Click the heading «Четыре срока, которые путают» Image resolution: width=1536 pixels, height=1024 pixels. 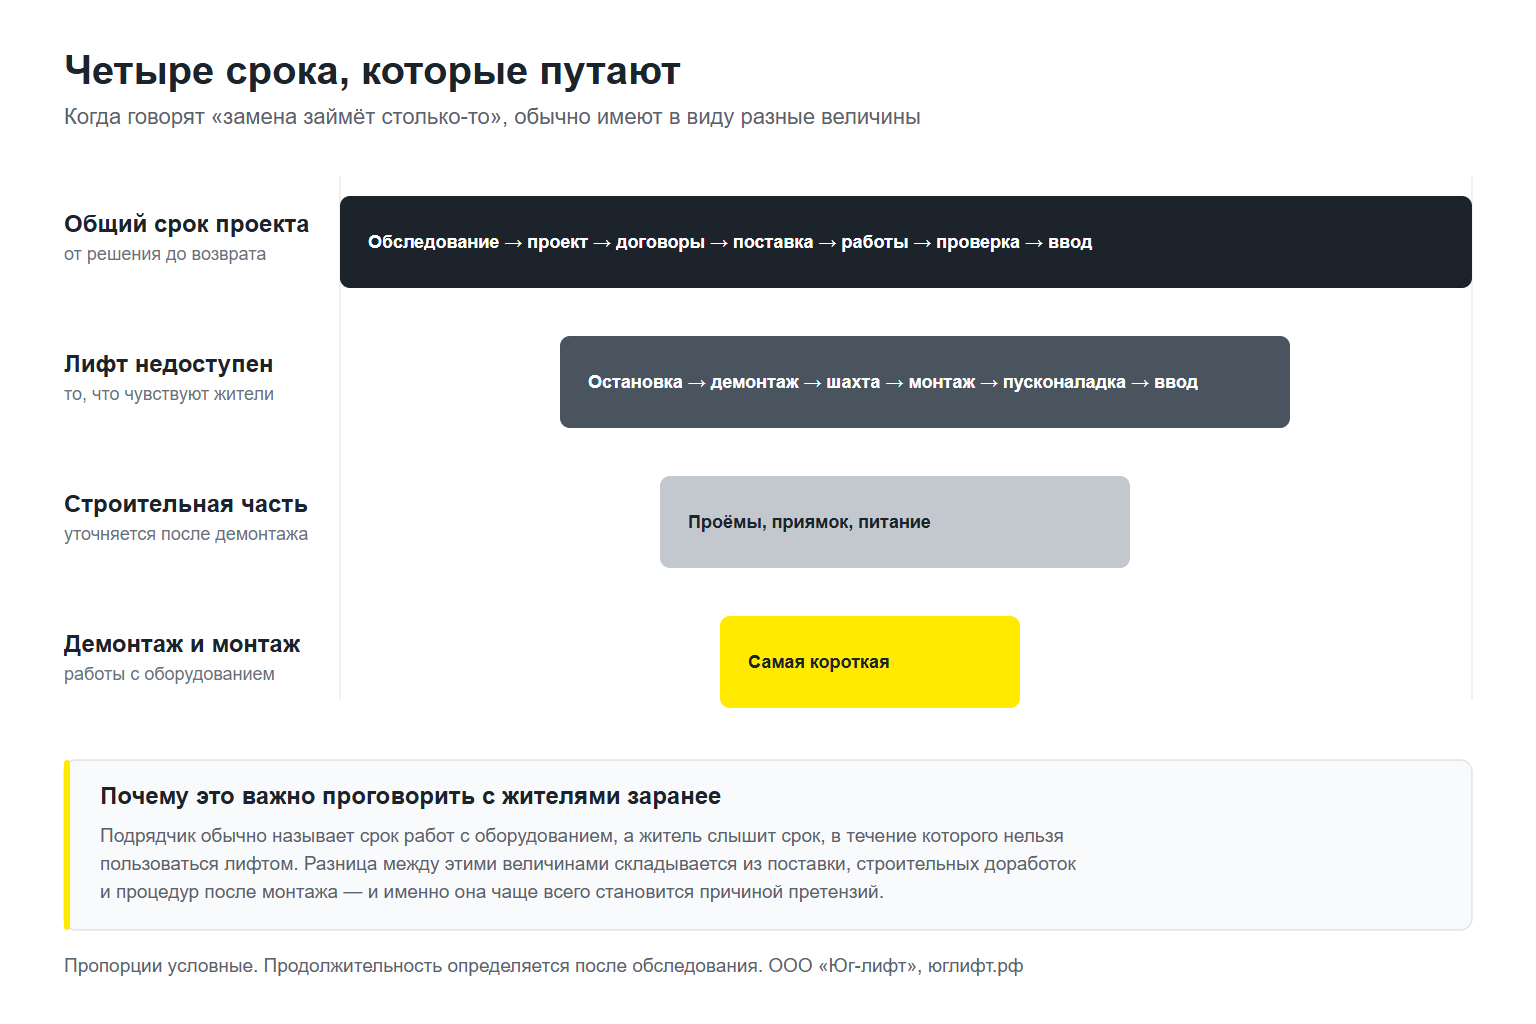pyautogui.click(x=372, y=71)
